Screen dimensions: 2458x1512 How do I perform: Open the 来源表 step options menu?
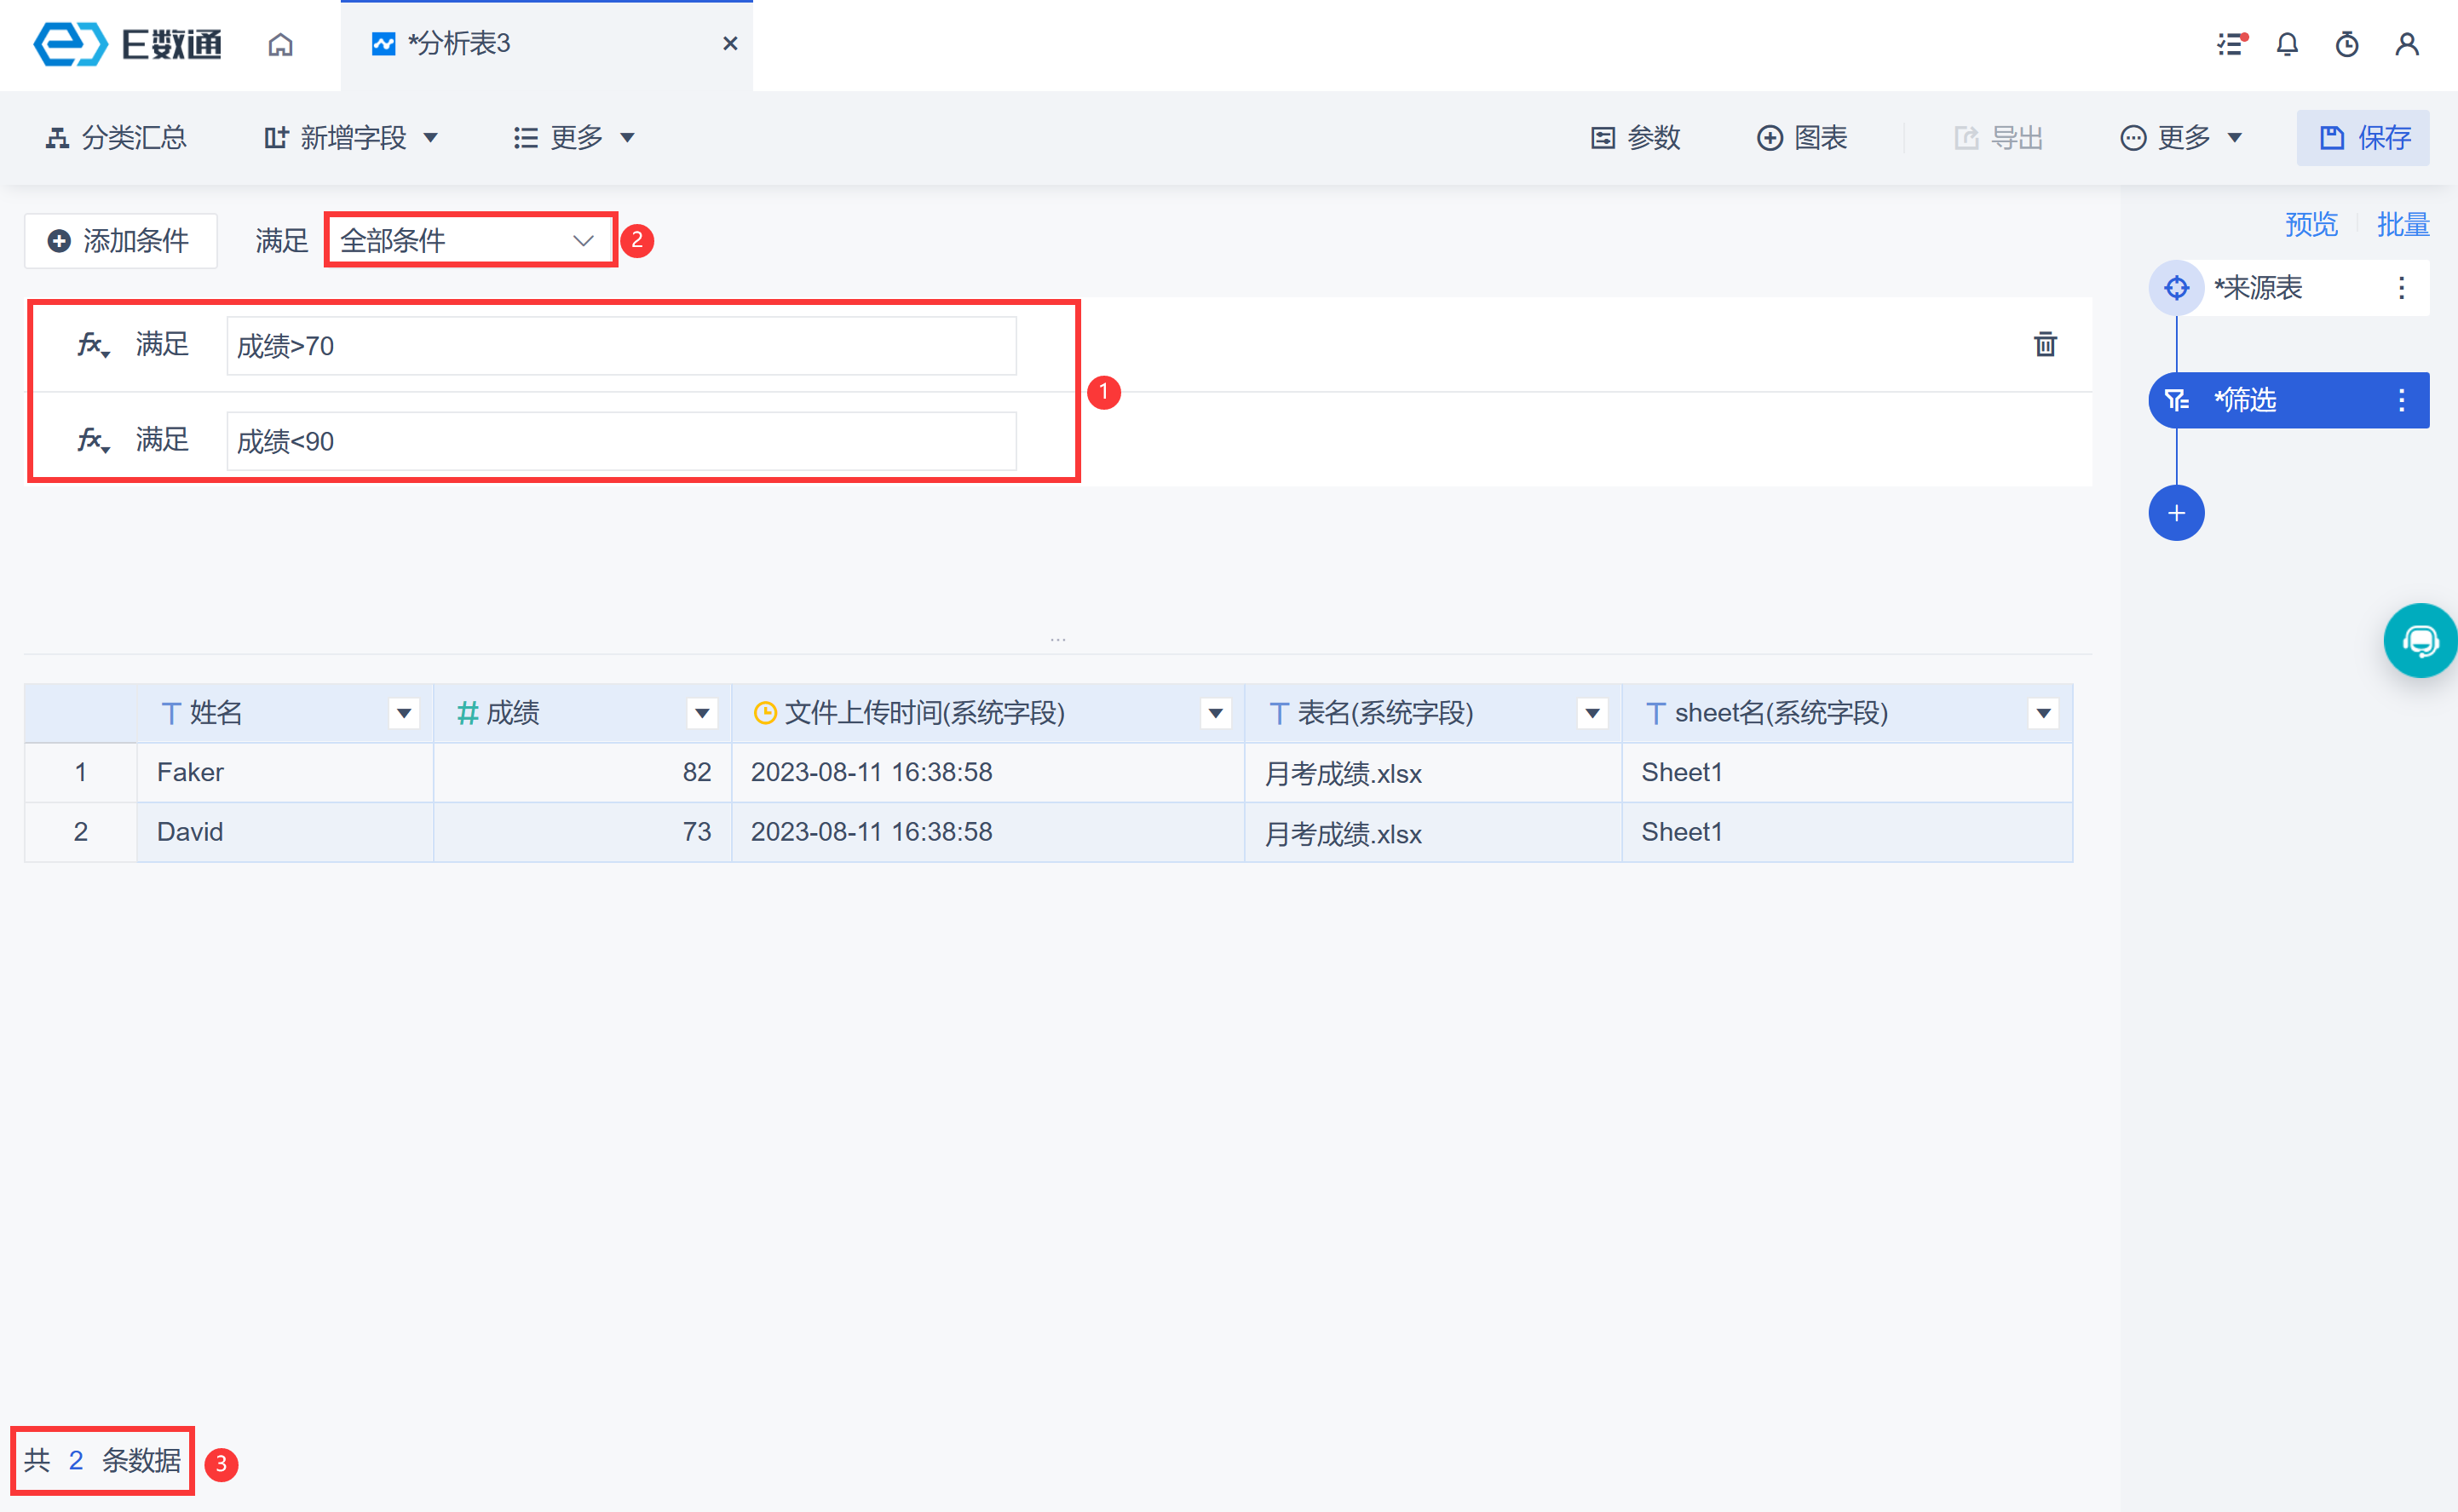tap(2401, 288)
